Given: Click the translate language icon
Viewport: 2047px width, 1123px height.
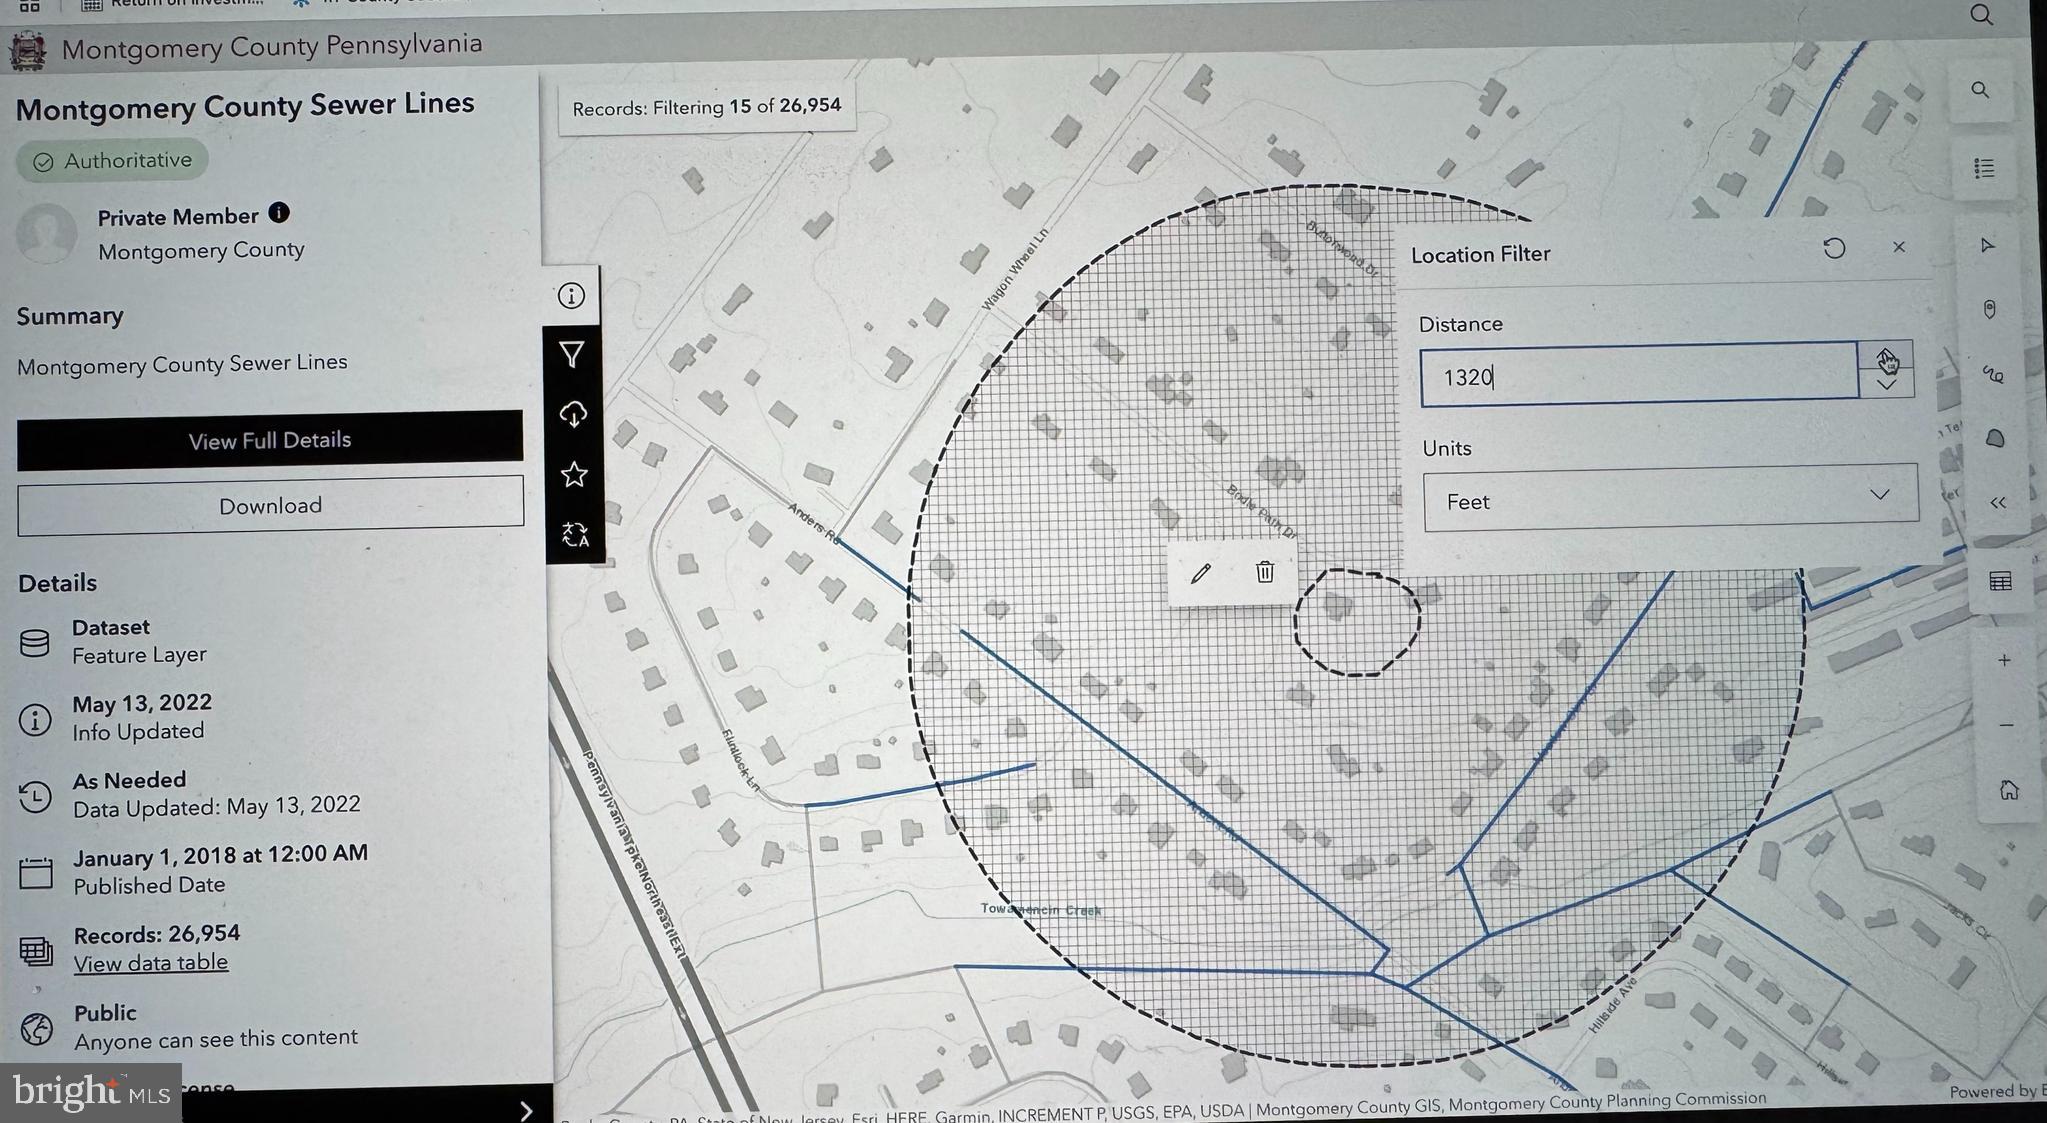Looking at the screenshot, I should click(575, 535).
